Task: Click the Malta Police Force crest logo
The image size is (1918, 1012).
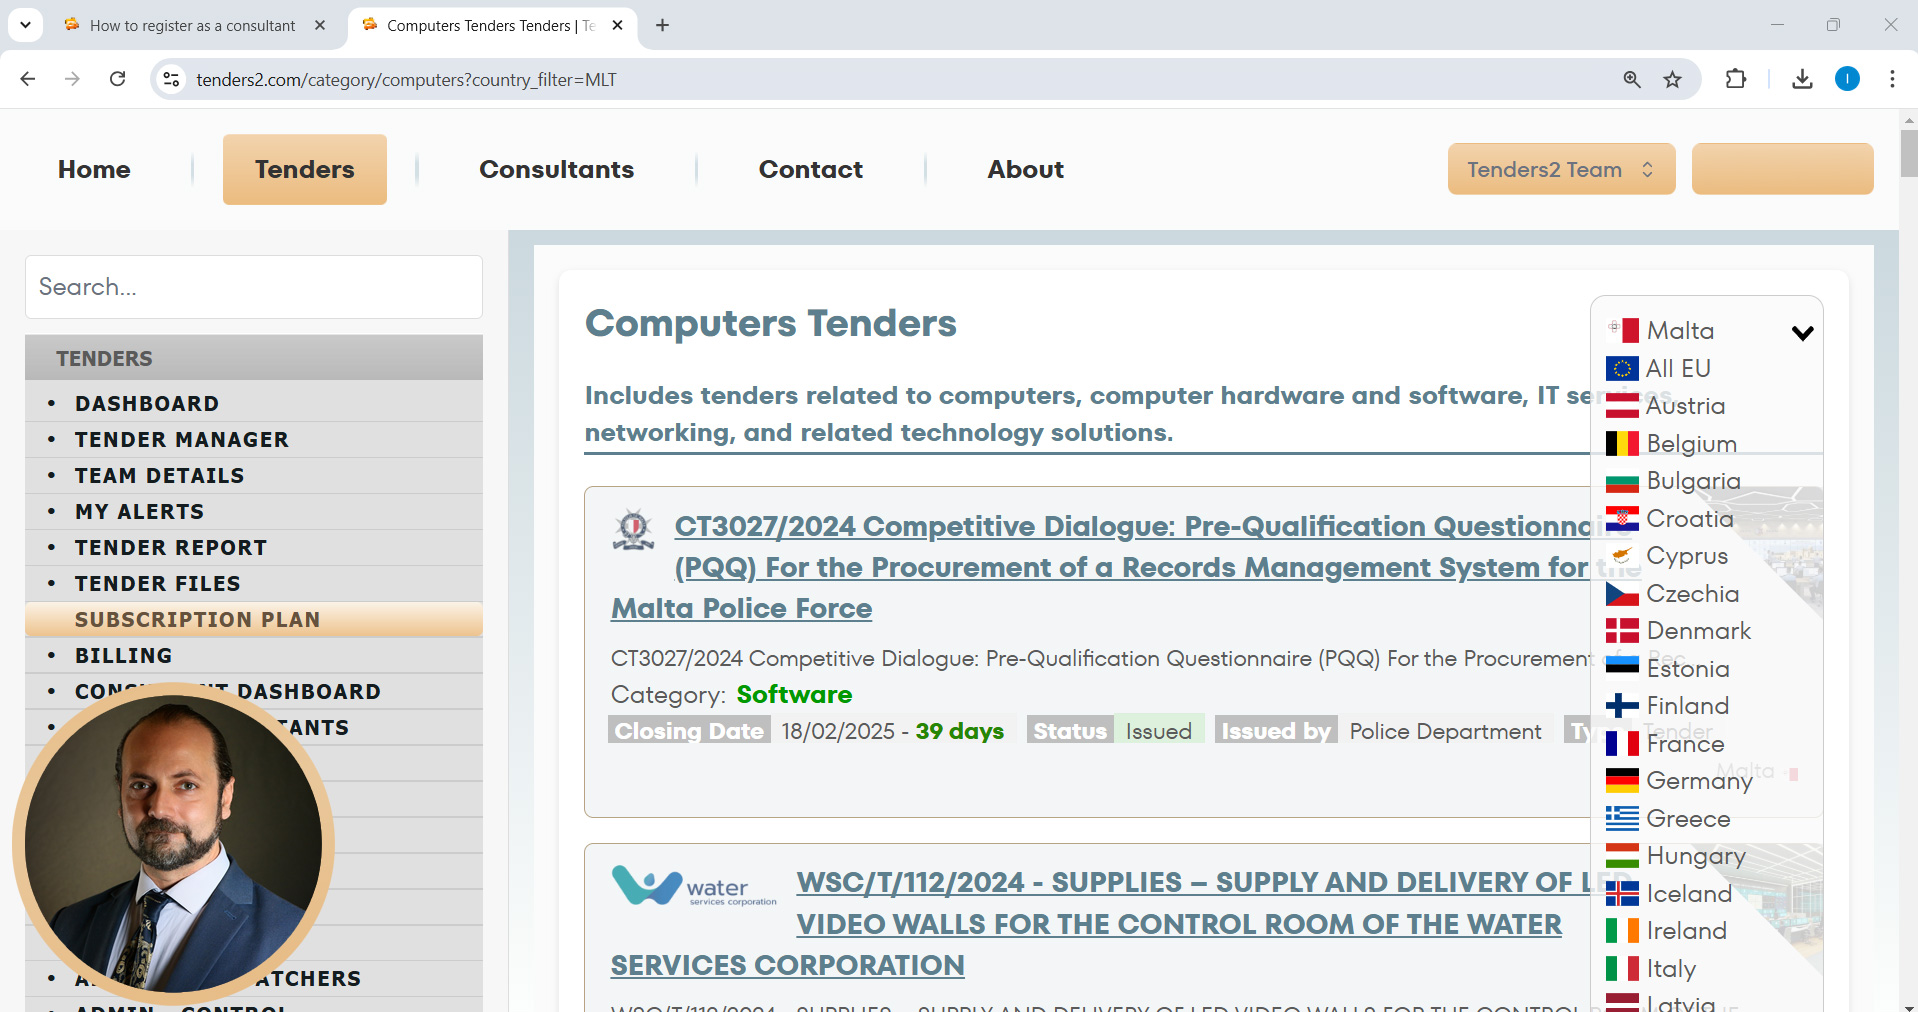Action: click(633, 530)
